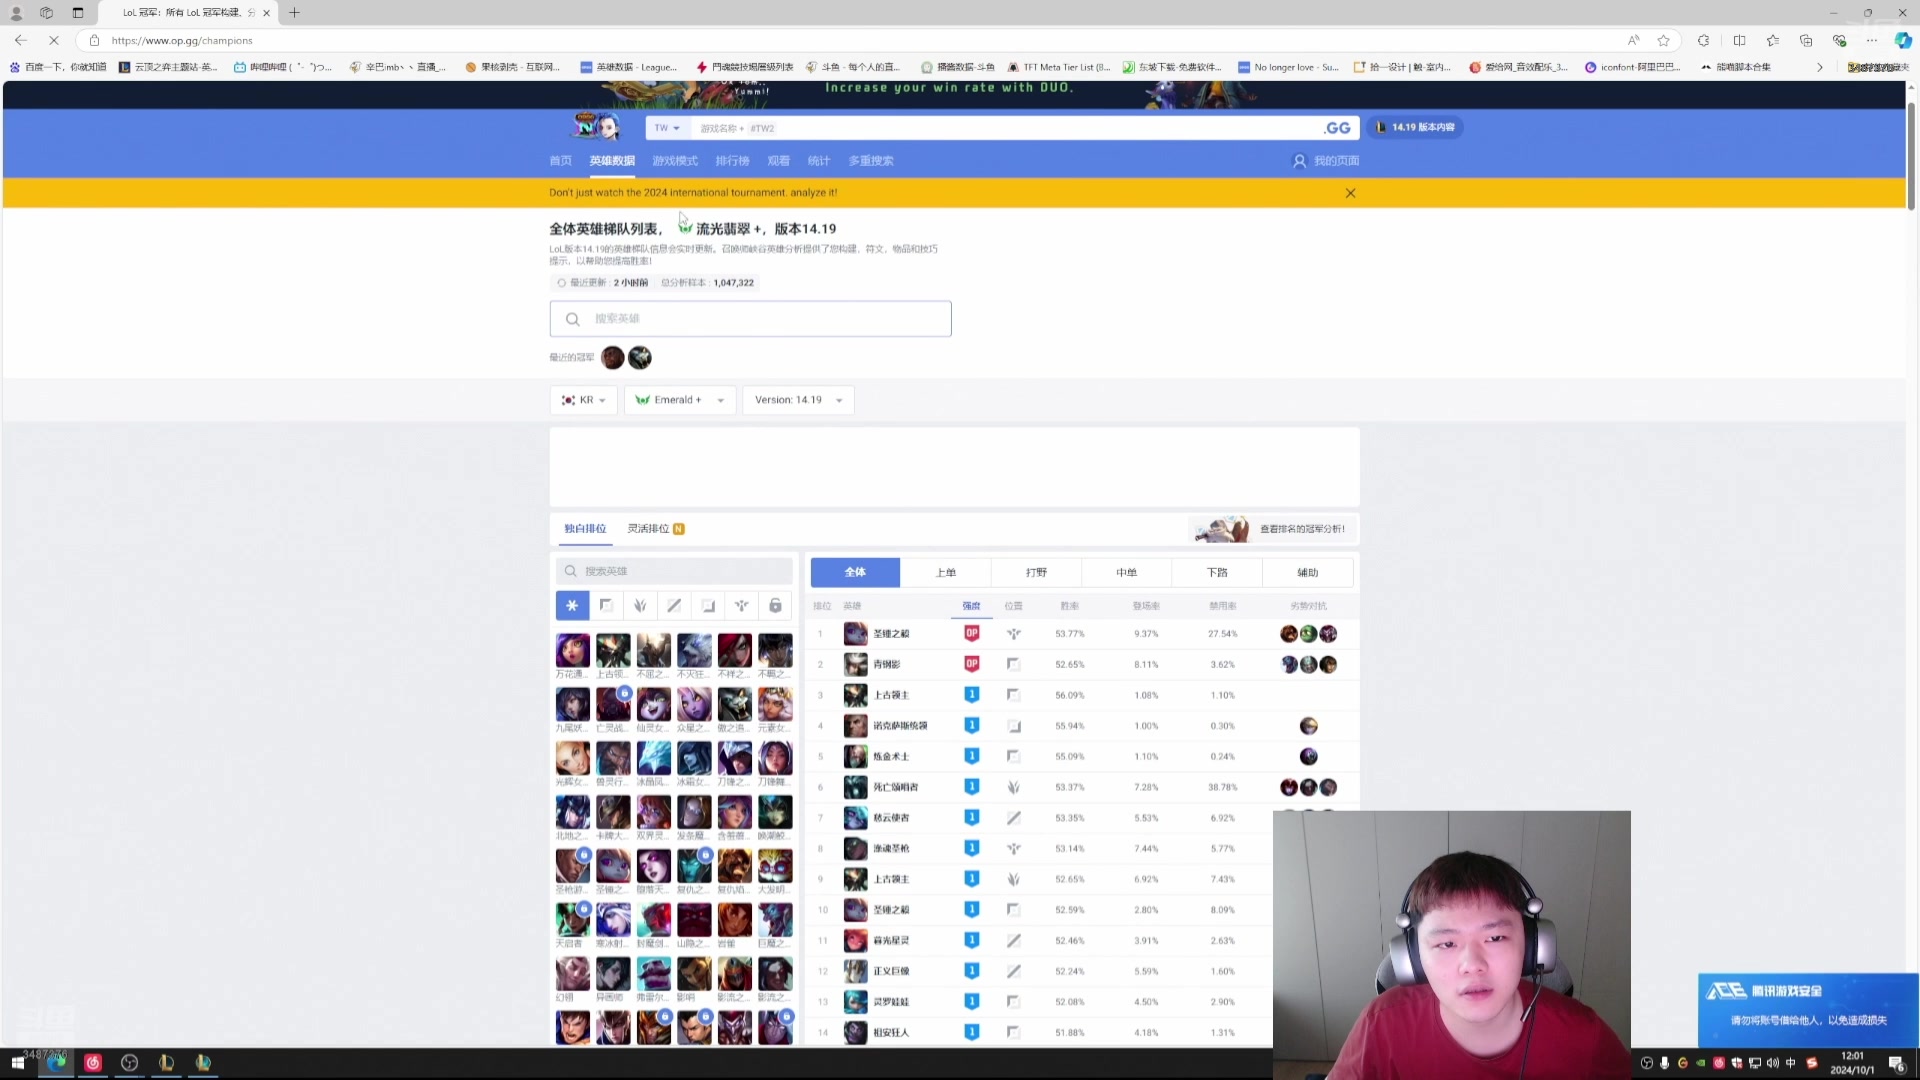Image resolution: width=1920 pixels, height=1080 pixels.
Task: Click first recent champion avatar
Action: [x=613, y=357]
